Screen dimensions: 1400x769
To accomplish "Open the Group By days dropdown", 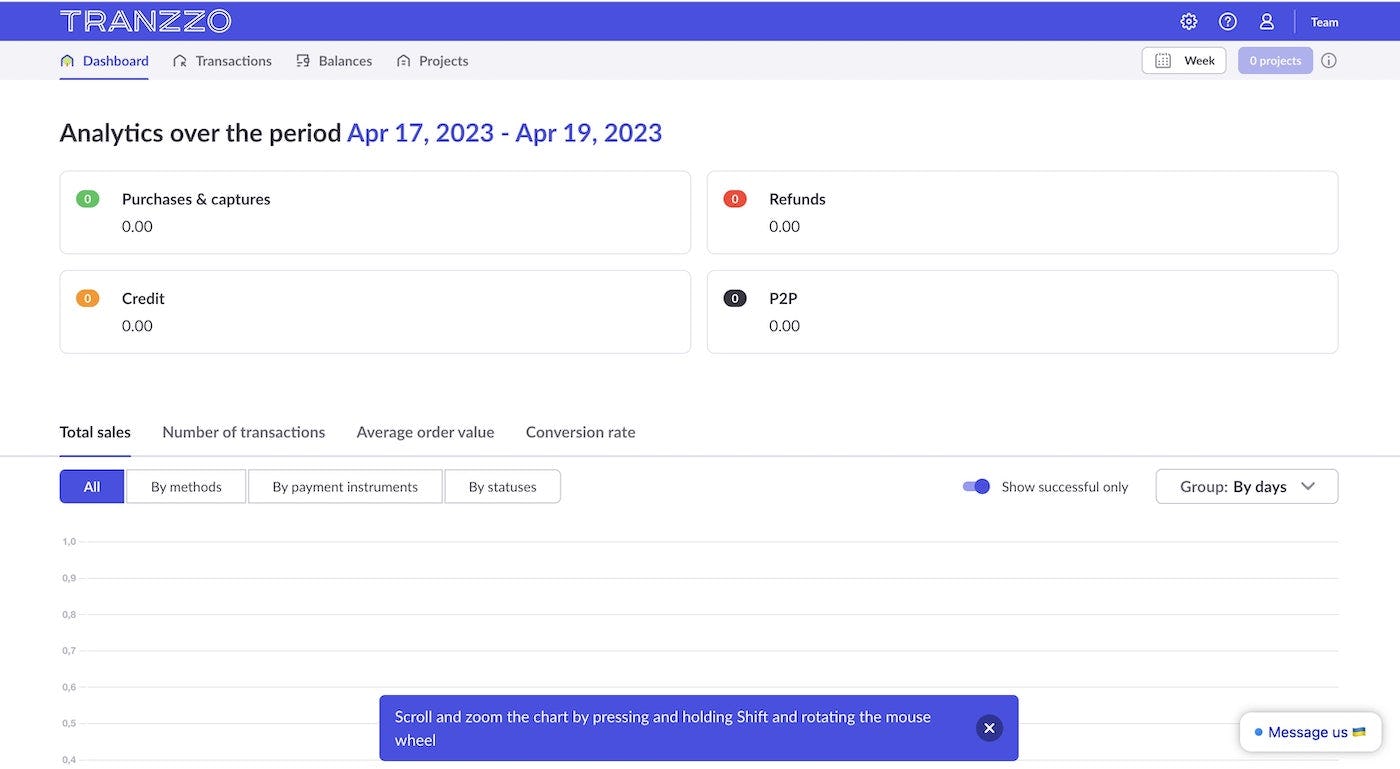I will [x=1246, y=486].
